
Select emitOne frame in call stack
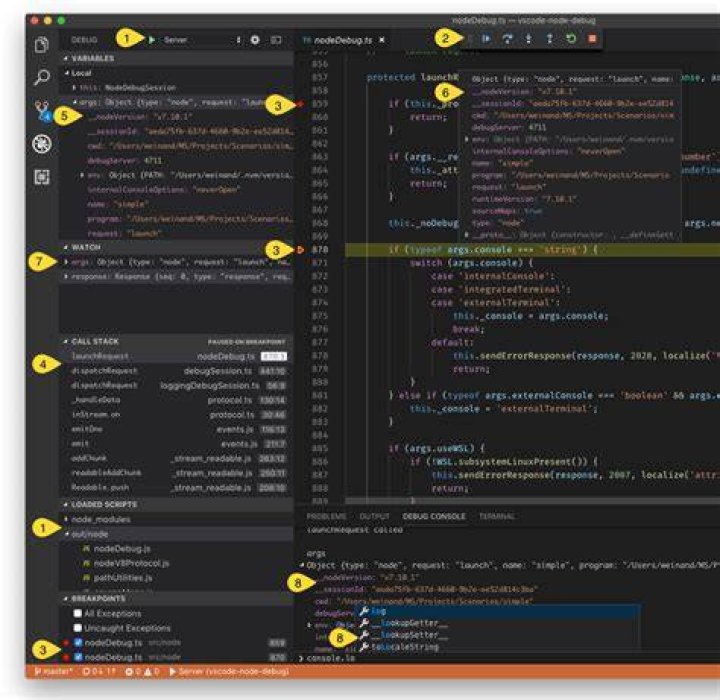[176, 429]
